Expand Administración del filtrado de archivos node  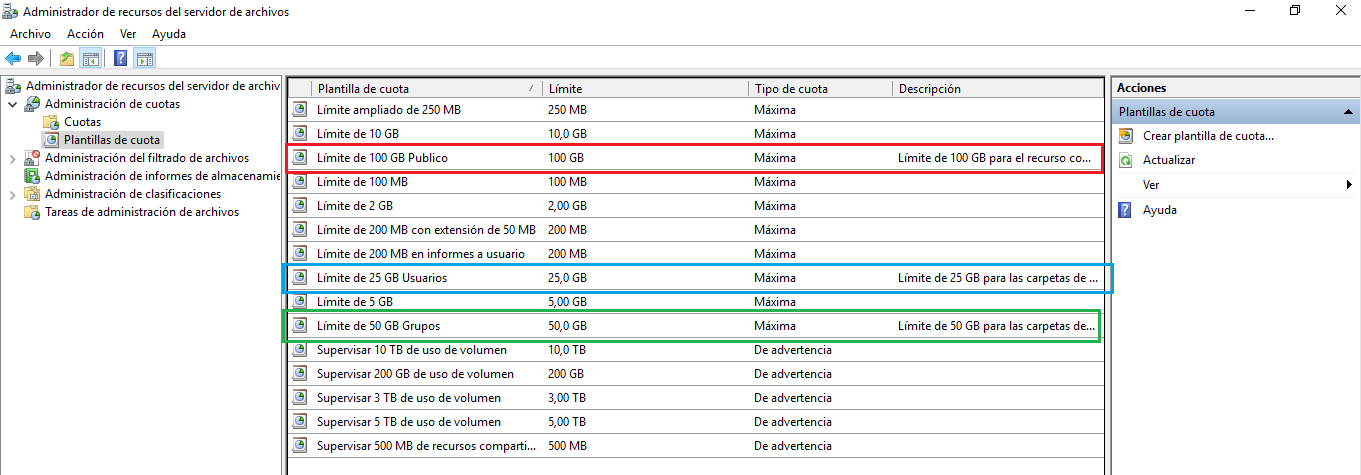12,158
